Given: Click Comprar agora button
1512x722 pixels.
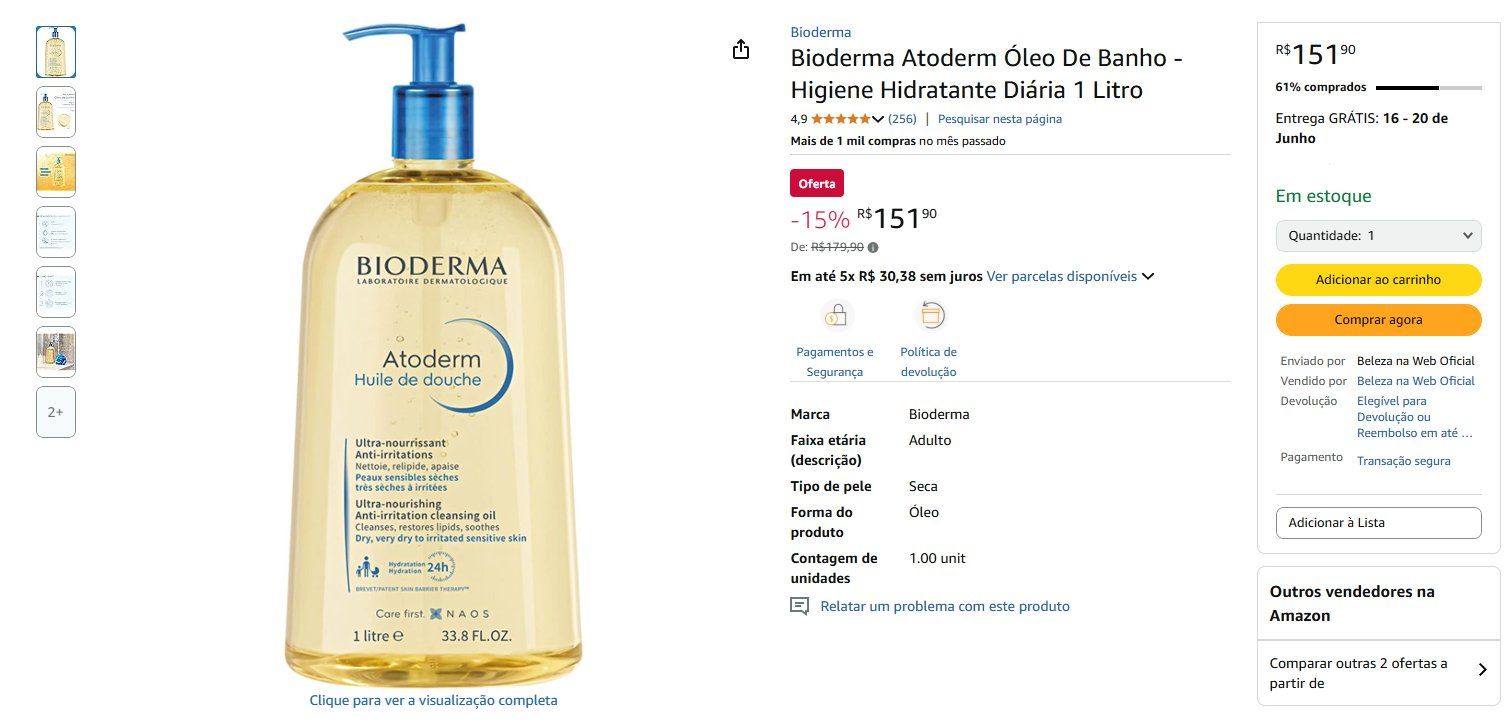Looking at the screenshot, I should (1378, 320).
